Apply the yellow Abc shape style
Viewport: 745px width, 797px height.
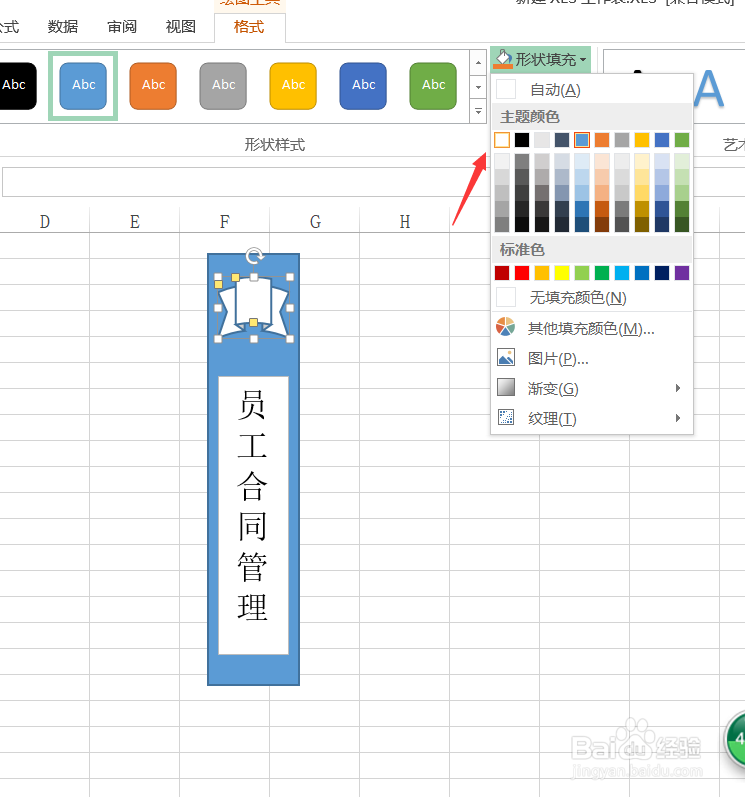click(293, 85)
